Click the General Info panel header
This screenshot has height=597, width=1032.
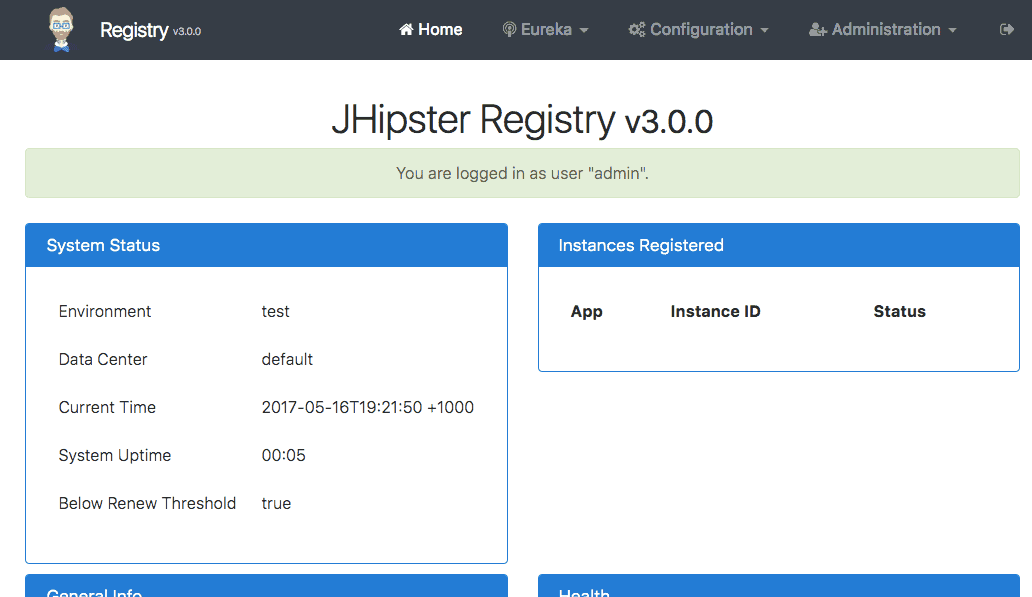(x=267, y=586)
